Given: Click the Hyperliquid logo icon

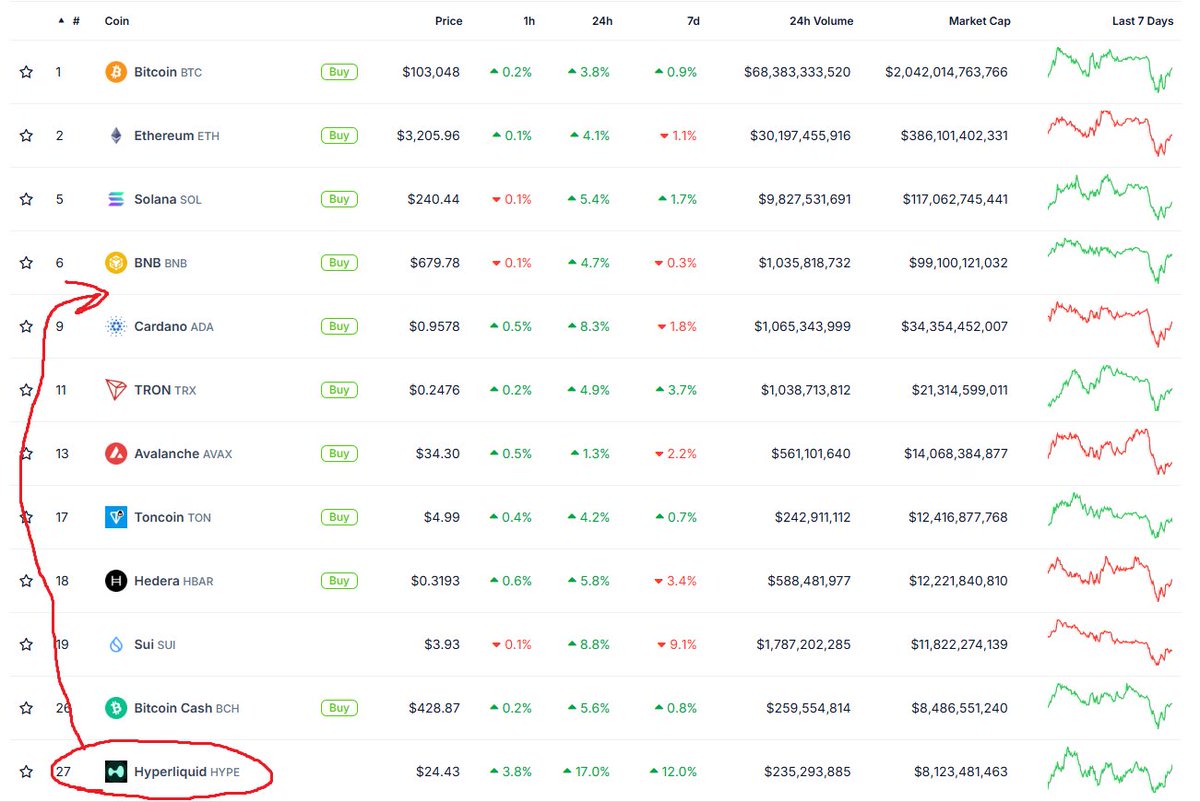Looking at the screenshot, I should click(x=116, y=771).
